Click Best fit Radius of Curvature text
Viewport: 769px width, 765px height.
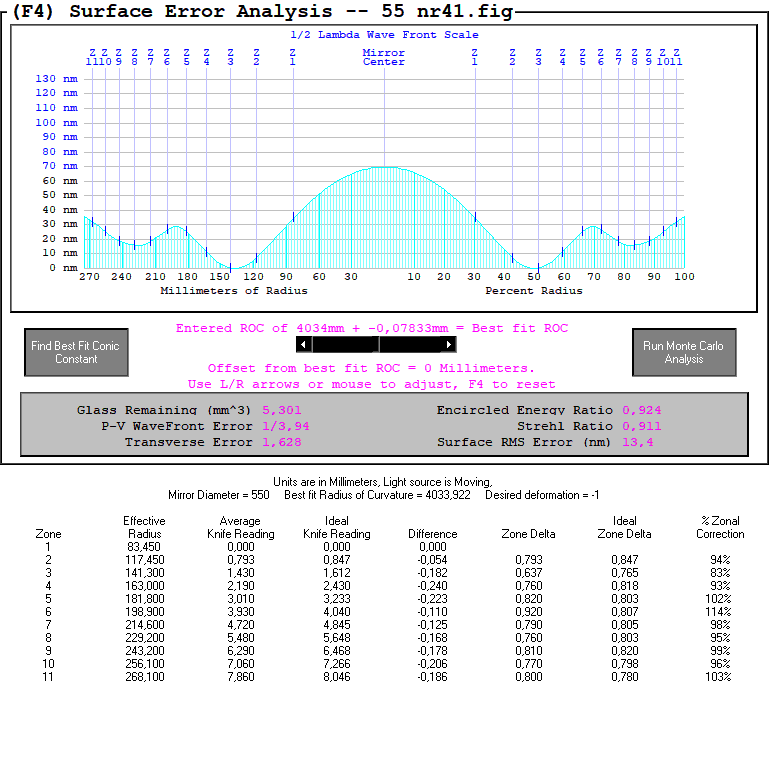pos(377,495)
